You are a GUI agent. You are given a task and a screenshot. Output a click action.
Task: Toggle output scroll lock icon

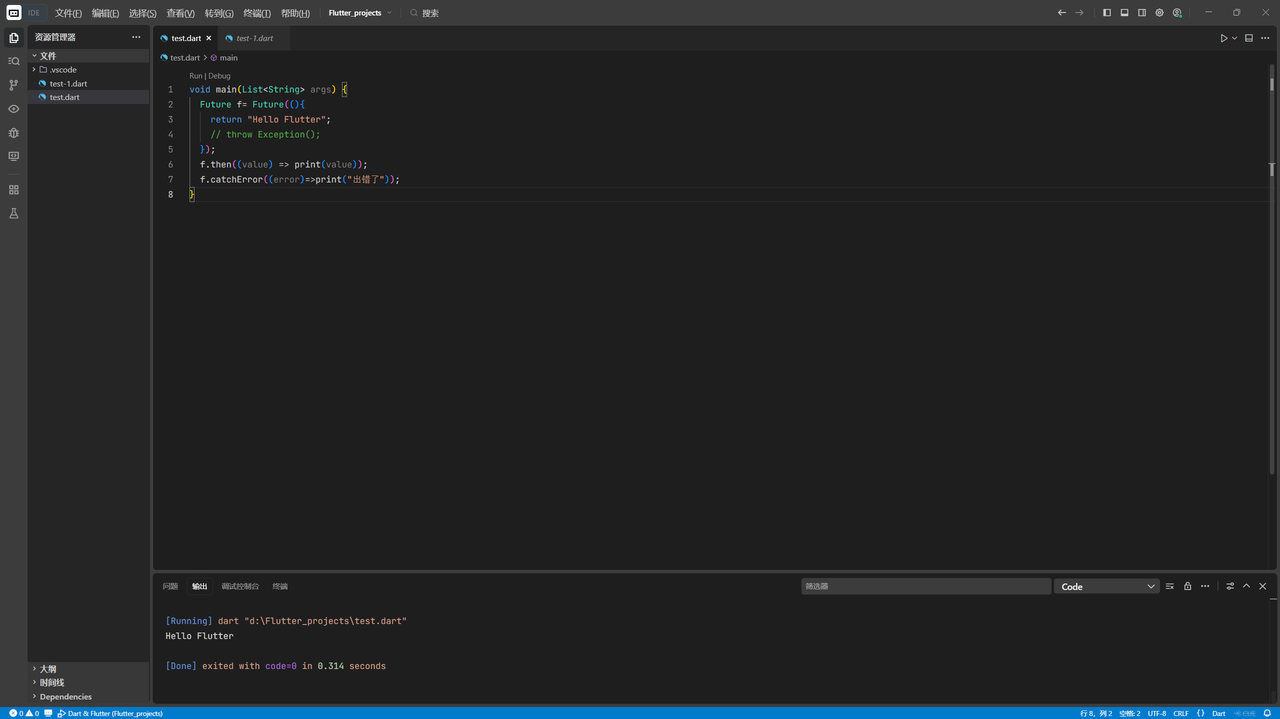[1187, 586]
